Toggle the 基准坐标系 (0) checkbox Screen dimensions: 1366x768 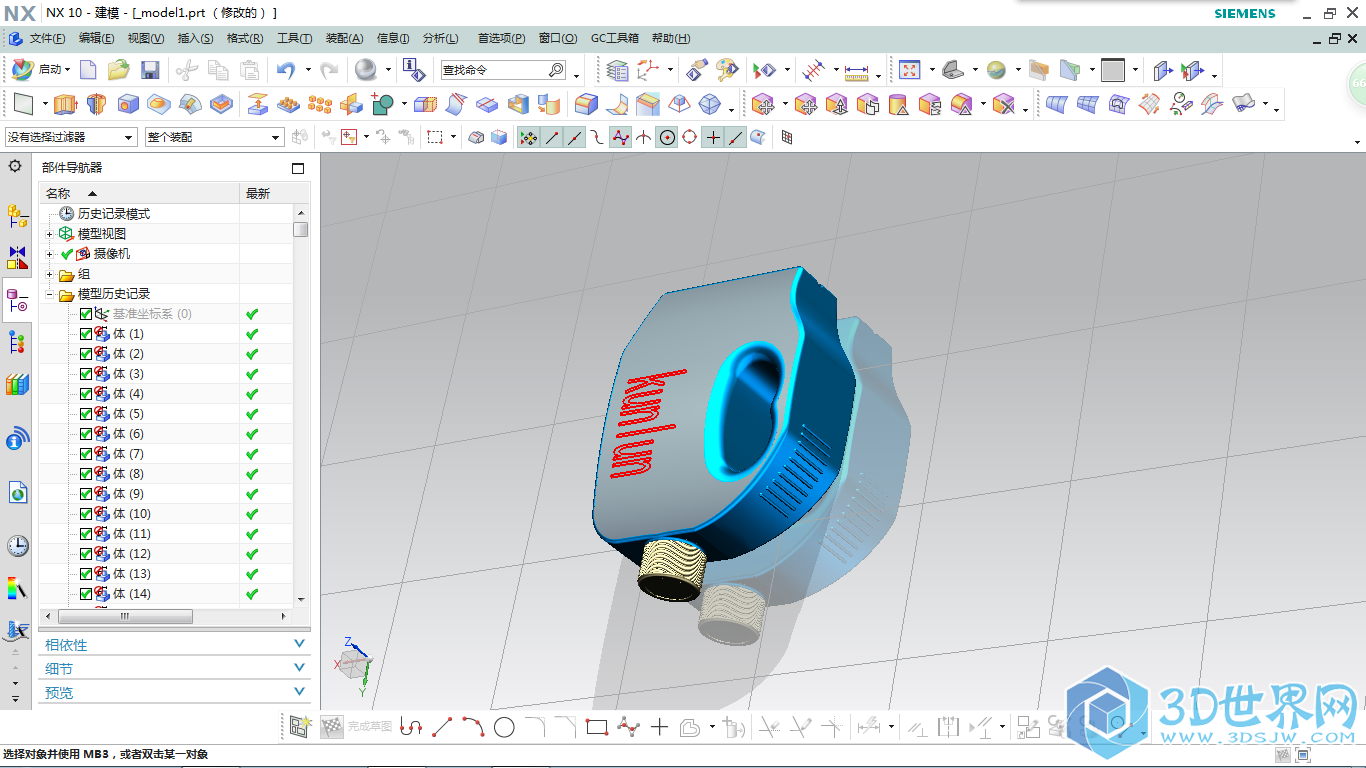coord(85,314)
